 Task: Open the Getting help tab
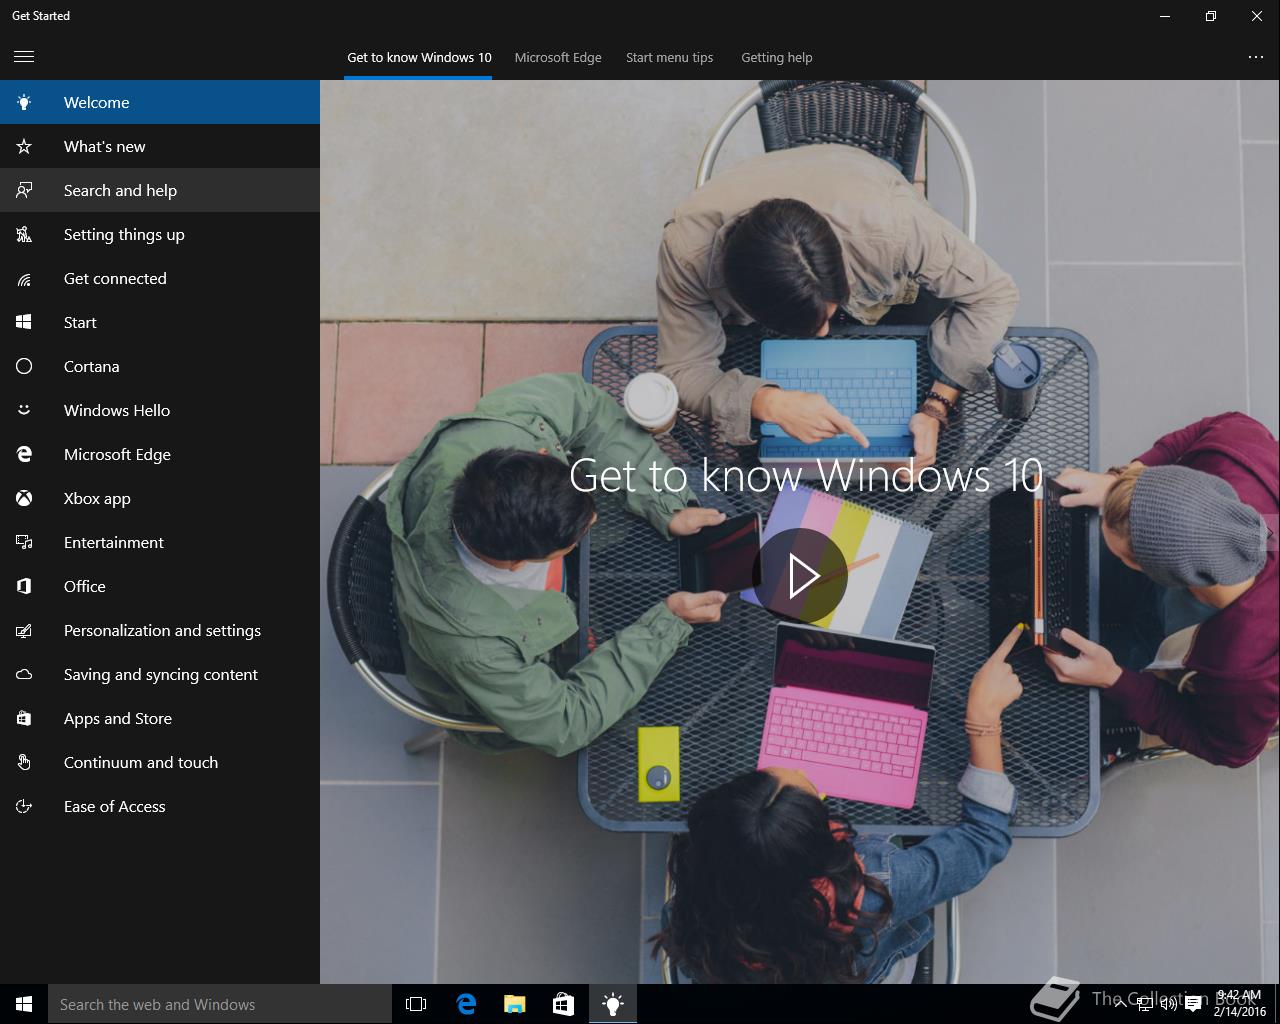(776, 58)
